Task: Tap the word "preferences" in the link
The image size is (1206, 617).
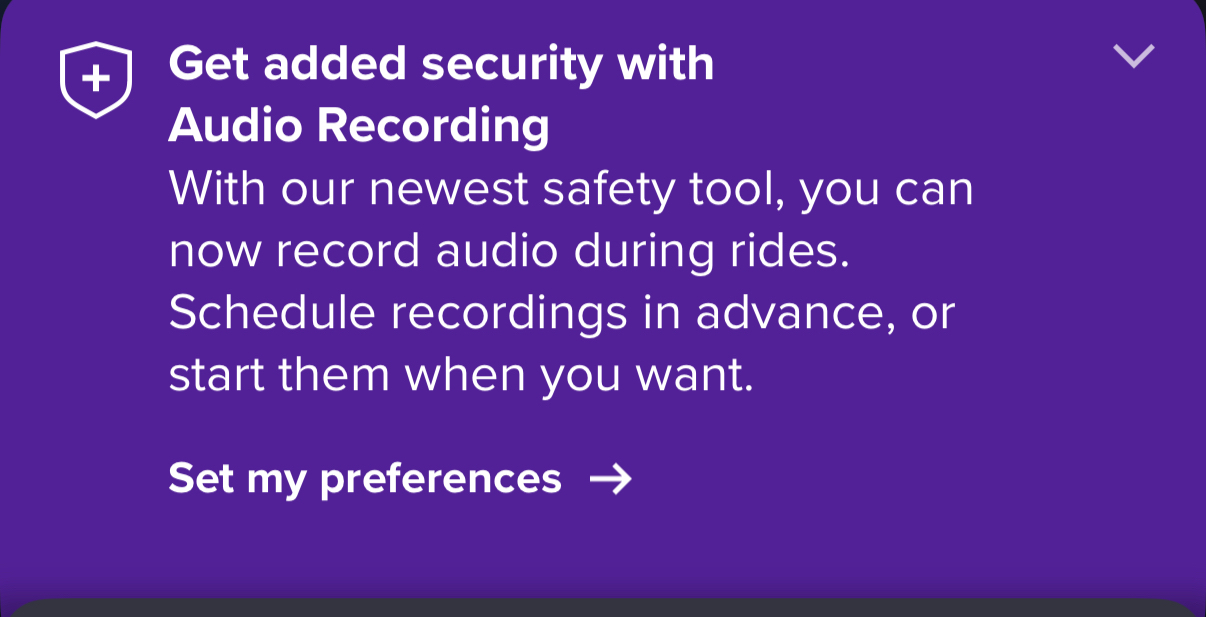Action: point(441,480)
